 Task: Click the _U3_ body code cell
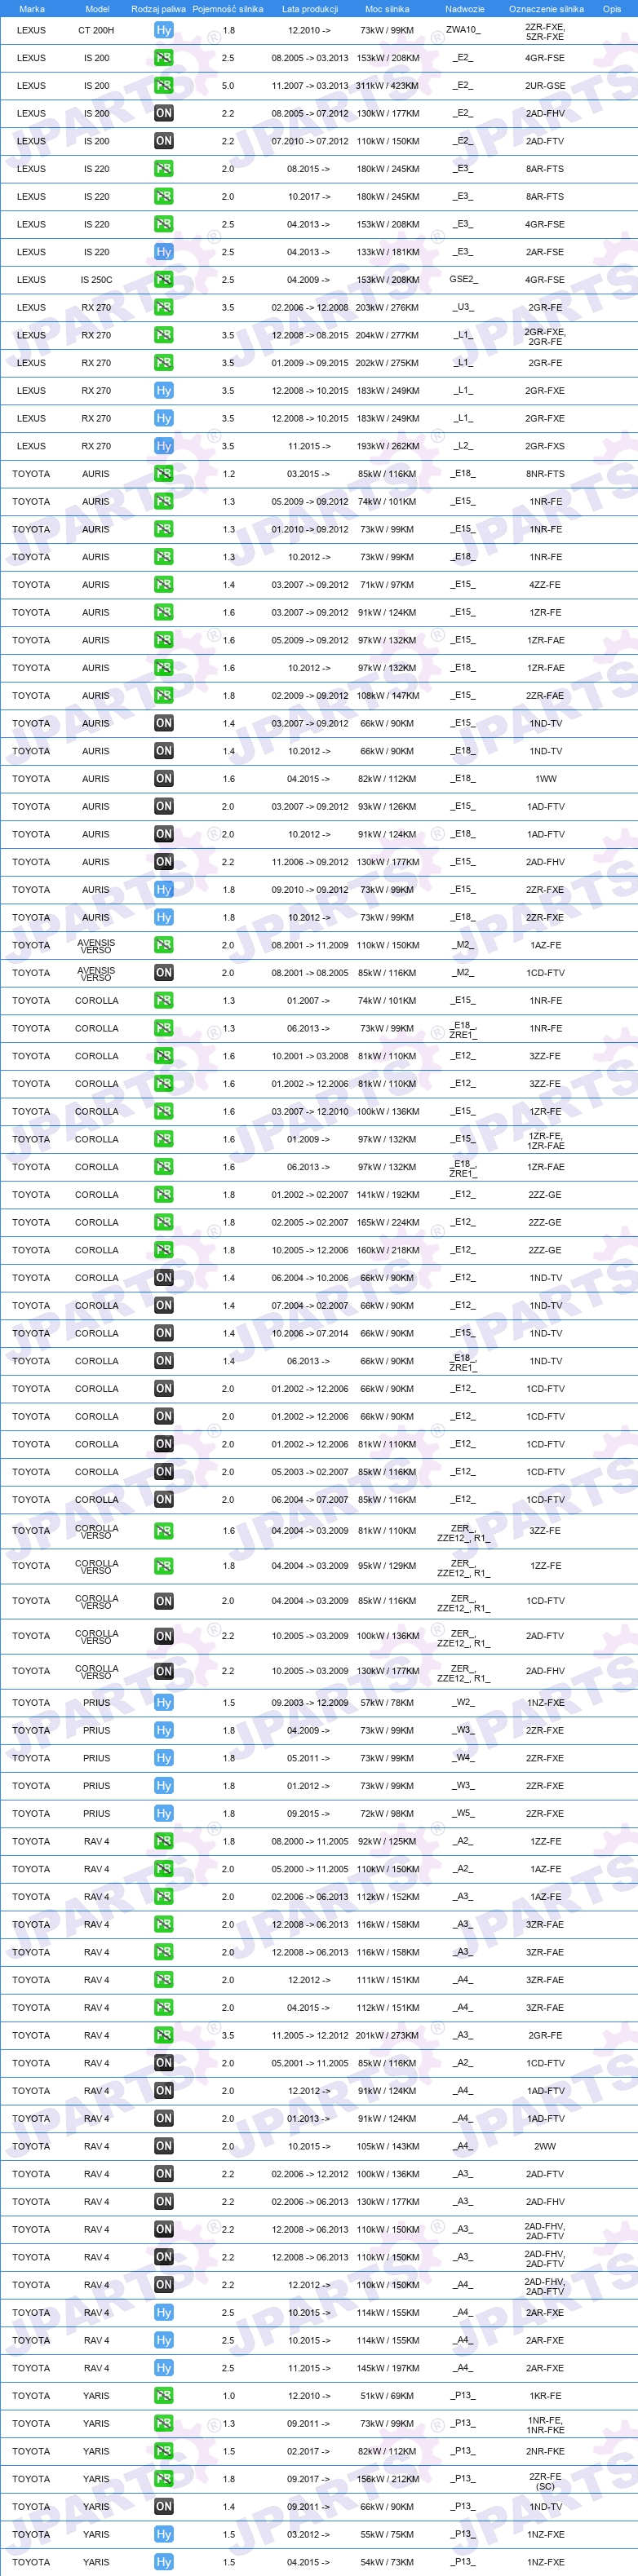(463, 308)
